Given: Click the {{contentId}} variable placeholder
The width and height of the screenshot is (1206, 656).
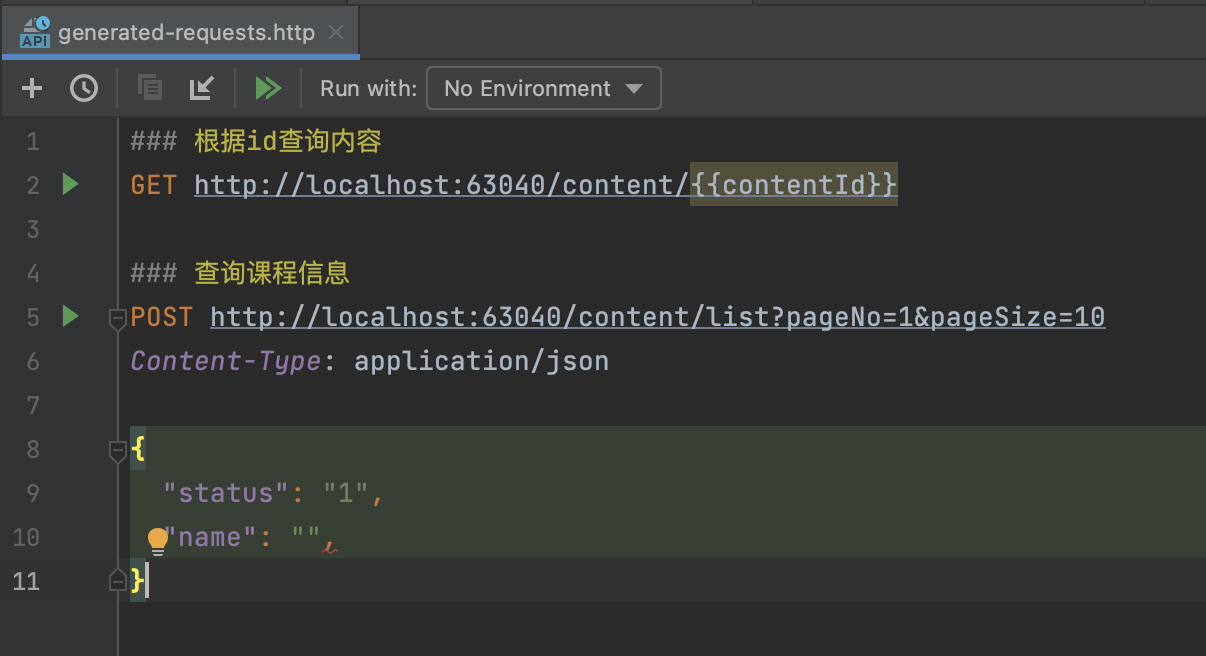Looking at the screenshot, I should [793, 185].
